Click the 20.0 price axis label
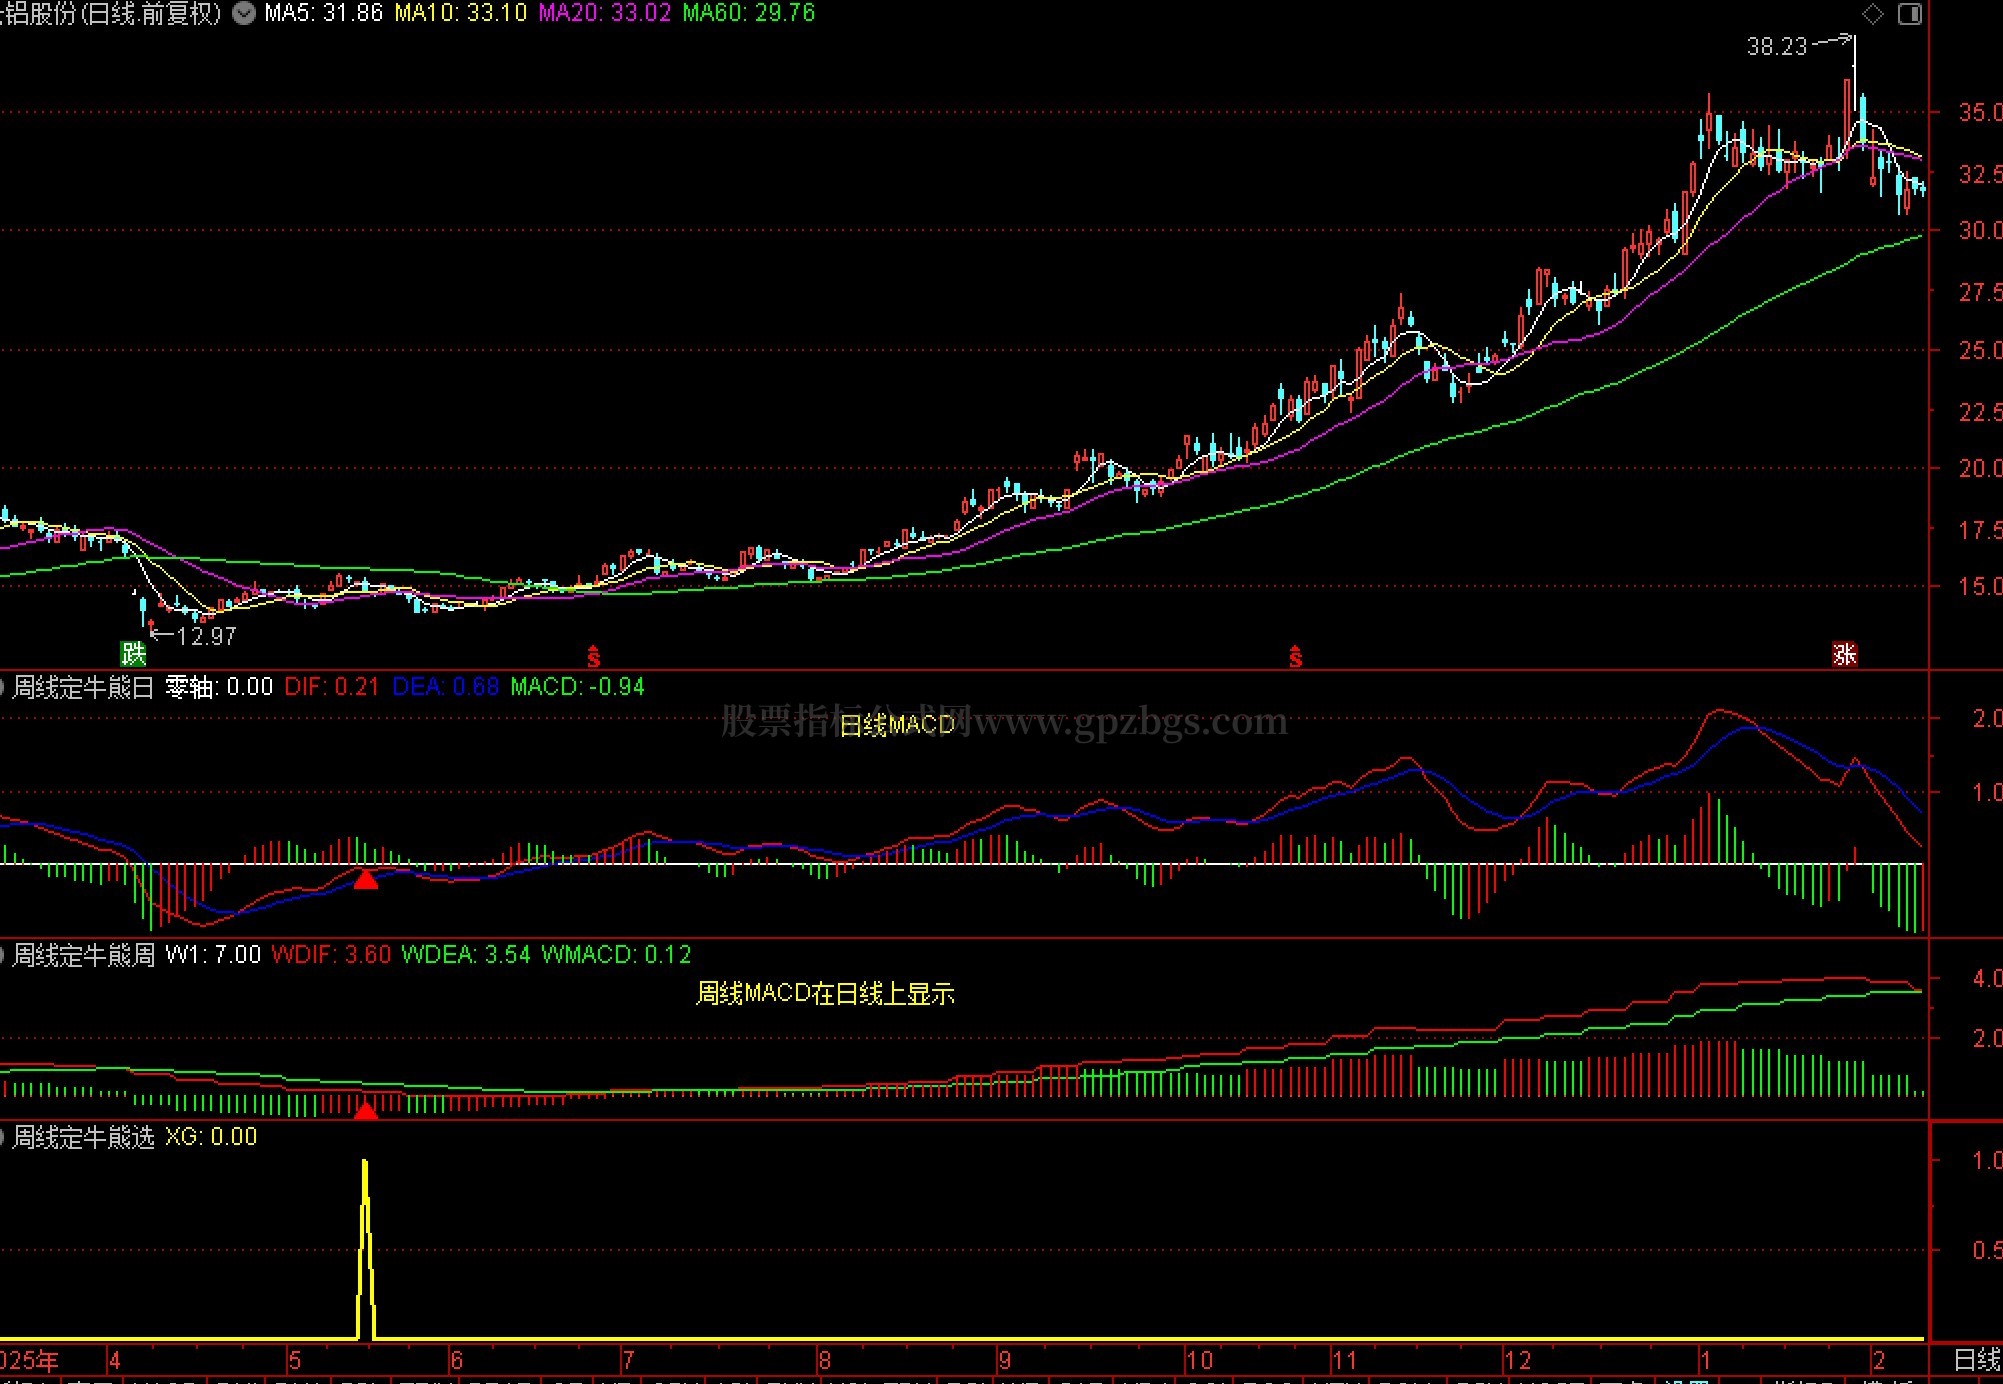The image size is (2003, 1384). pyautogui.click(x=1979, y=468)
